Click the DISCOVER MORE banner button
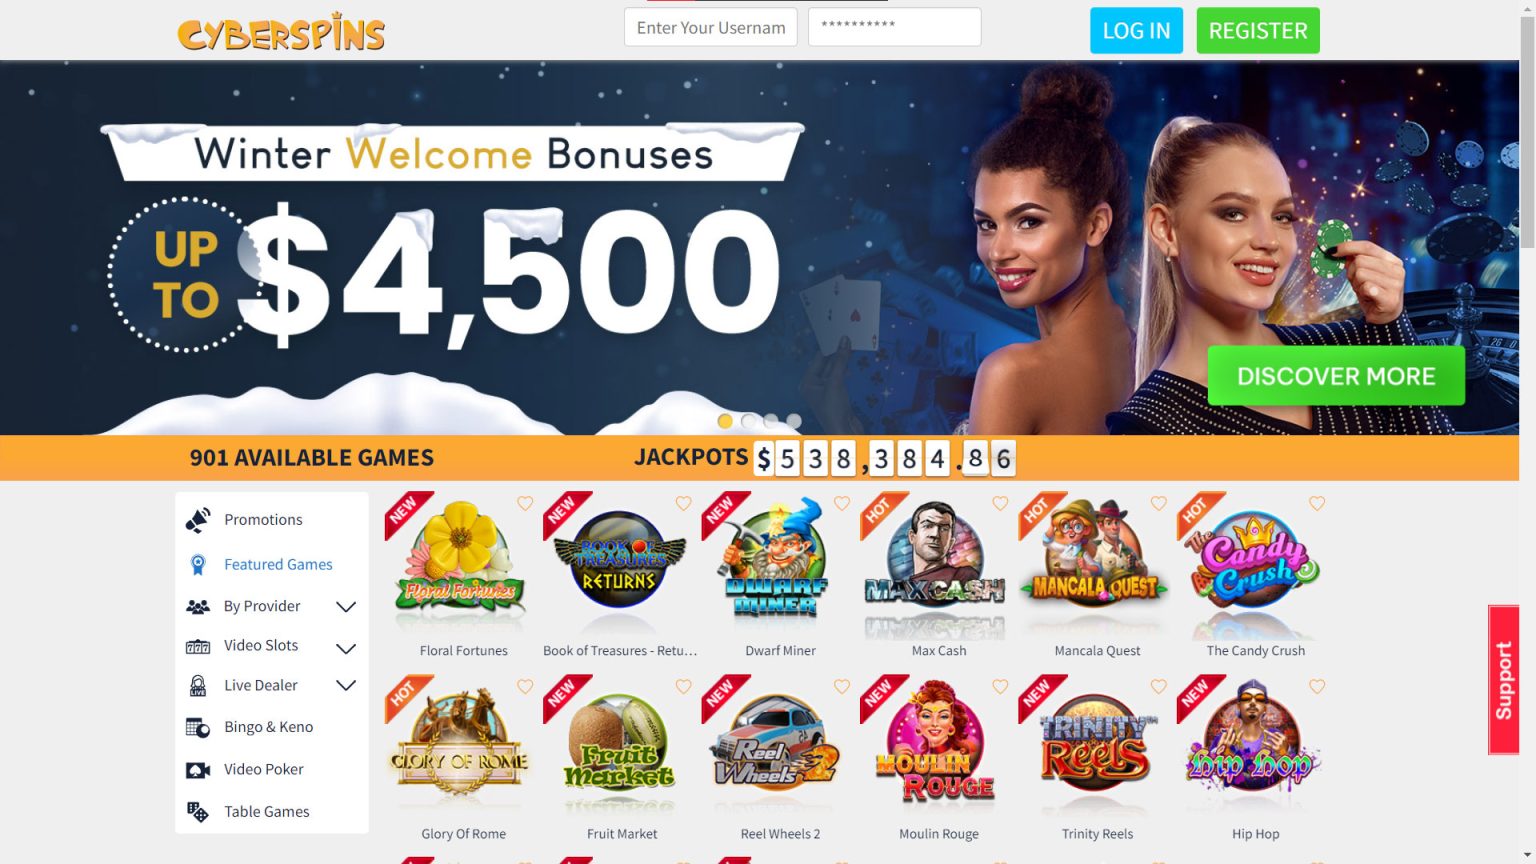1536x864 pixels. [1336, 376]
